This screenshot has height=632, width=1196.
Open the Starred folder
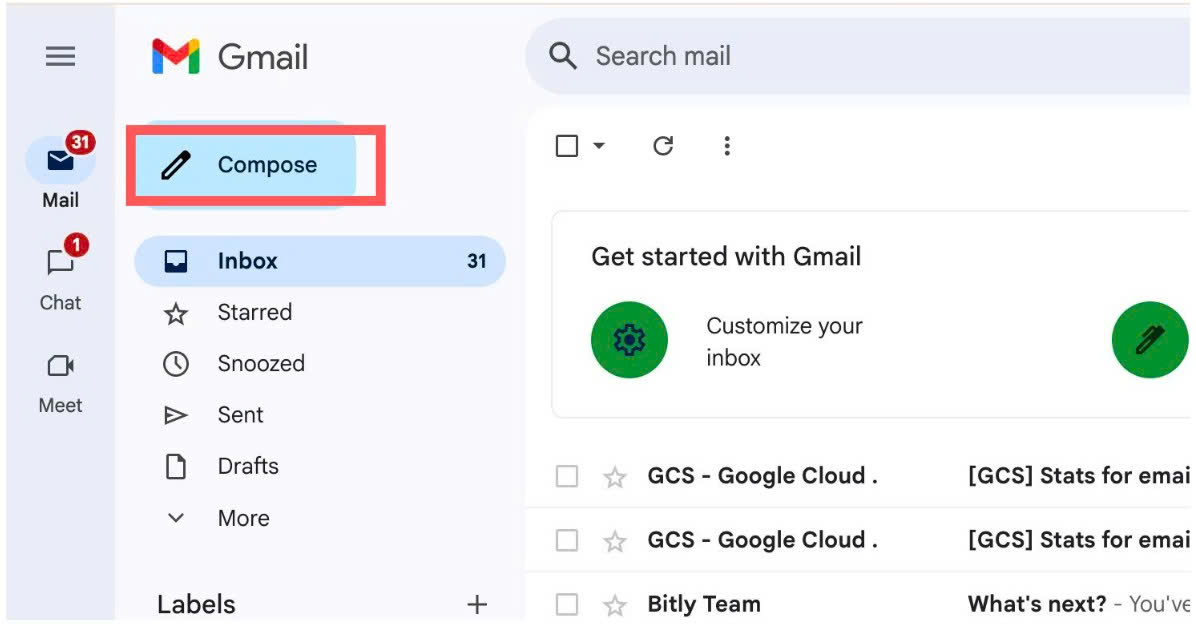coord(320,313)
